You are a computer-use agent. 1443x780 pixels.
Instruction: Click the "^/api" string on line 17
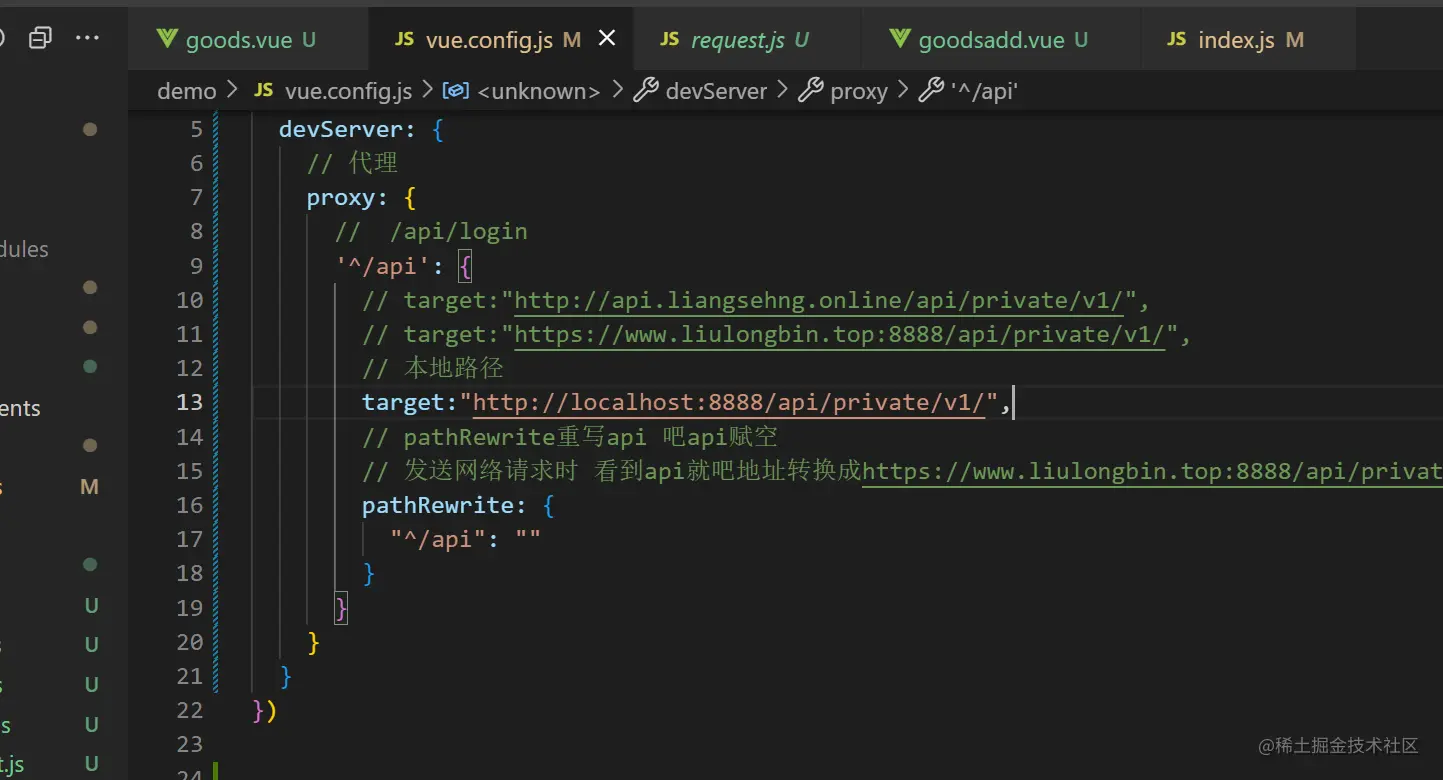coord(438,539)
